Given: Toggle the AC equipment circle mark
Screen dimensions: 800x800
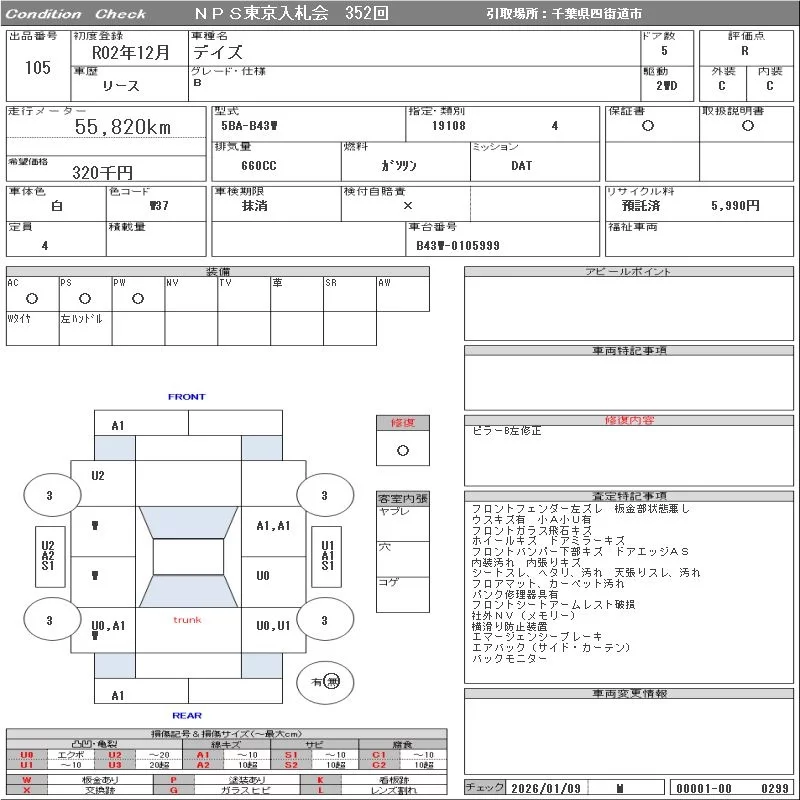Looking at the screenshot, I should tap(32, 298).
